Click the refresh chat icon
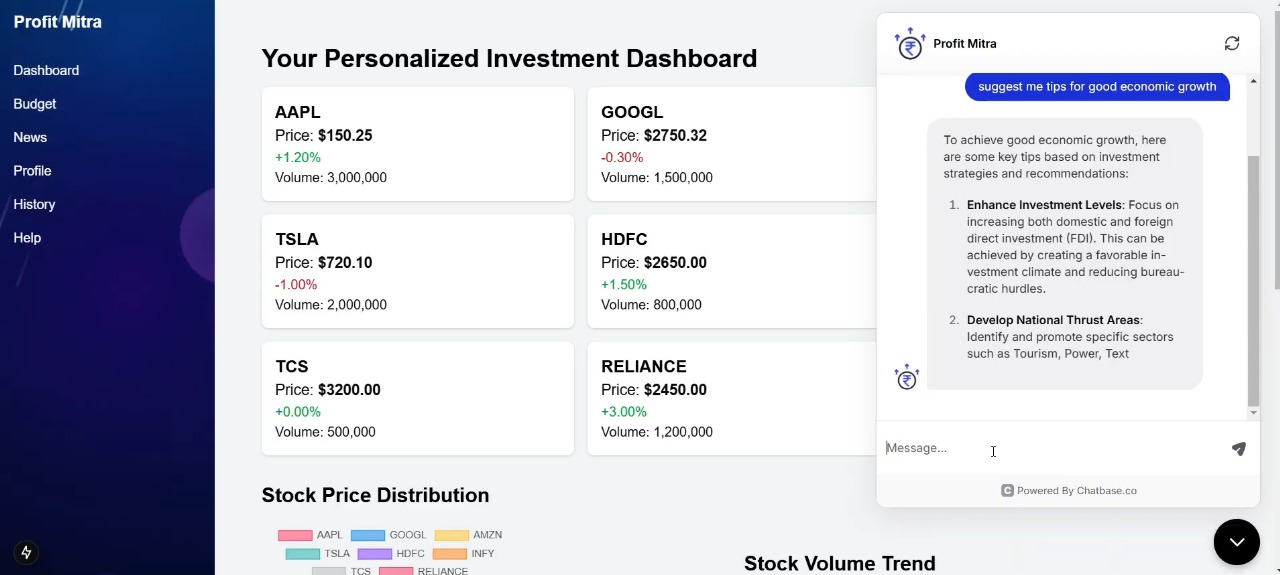Viewport: 1280px width, 575px height. [1232, 44]
